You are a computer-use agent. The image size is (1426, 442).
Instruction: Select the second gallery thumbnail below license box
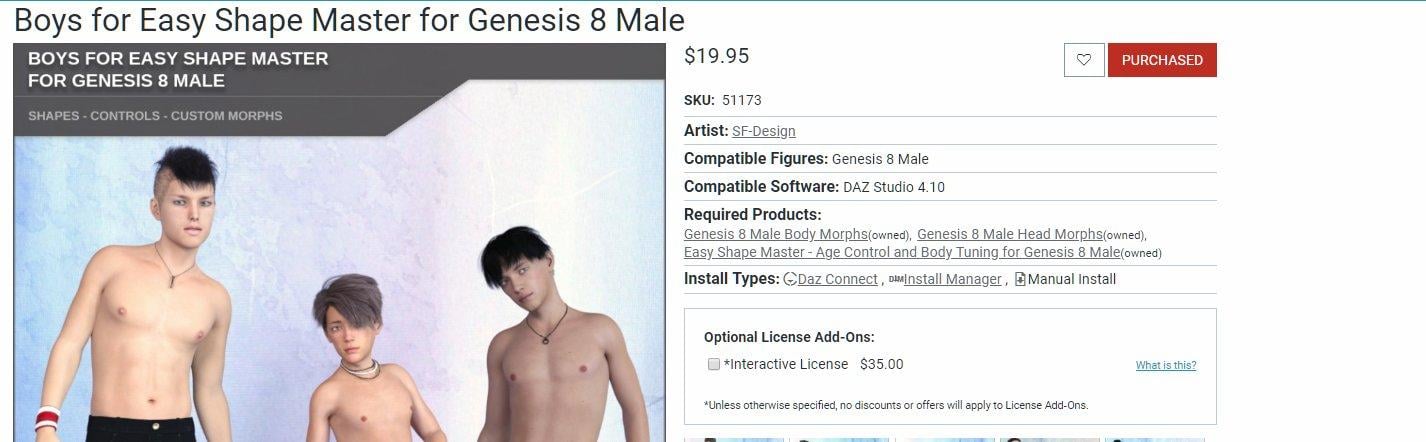point(840,440)
